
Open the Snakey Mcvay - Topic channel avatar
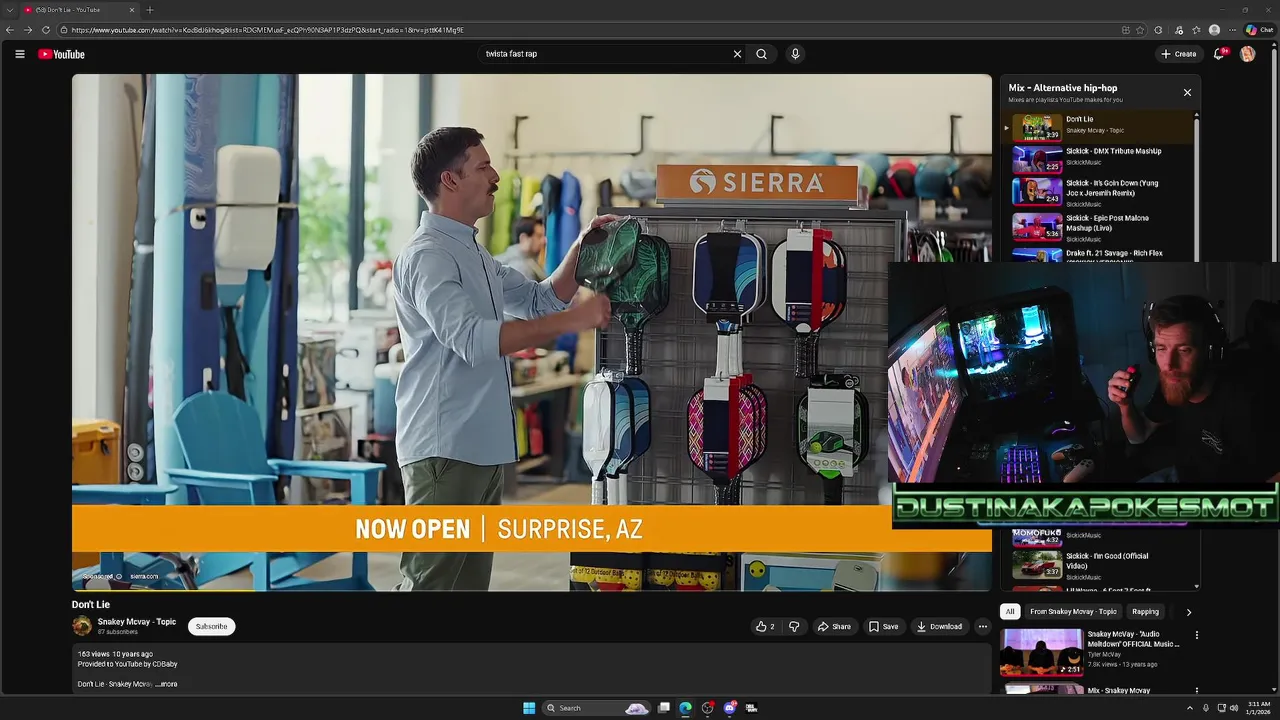pyautogui.click(x=82, y=626)
